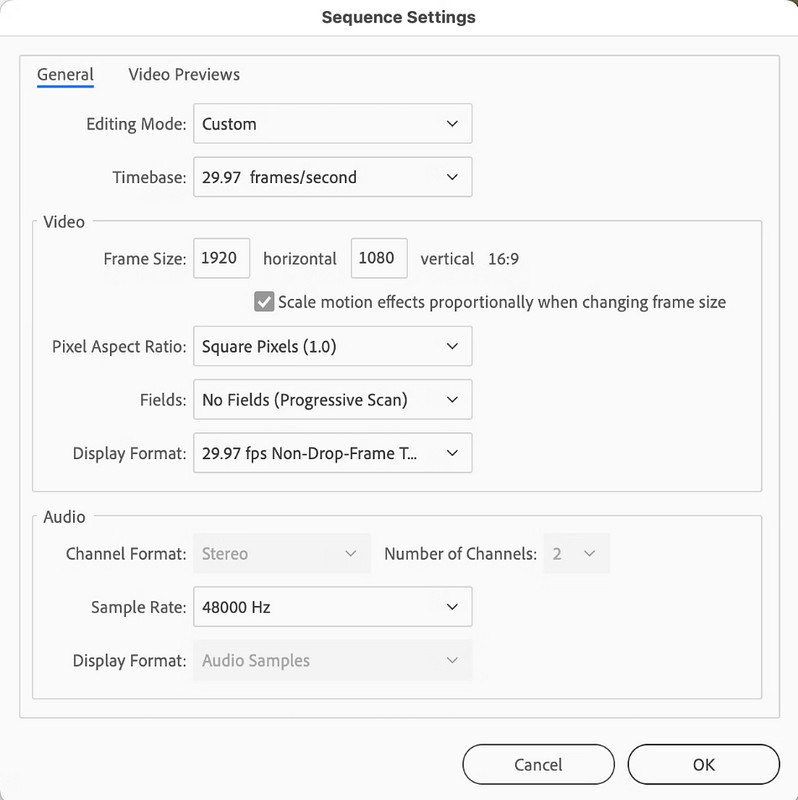
Task: Click the Number of Channels dropdown
Action: pyautogui.click(x=577, y=554)
